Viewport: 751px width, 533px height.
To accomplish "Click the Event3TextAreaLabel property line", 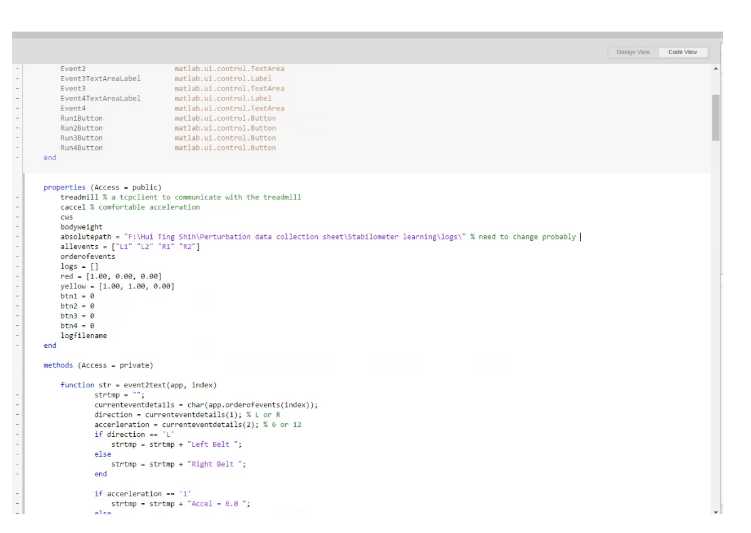I will pyautogui.click(x=166, y=79).
